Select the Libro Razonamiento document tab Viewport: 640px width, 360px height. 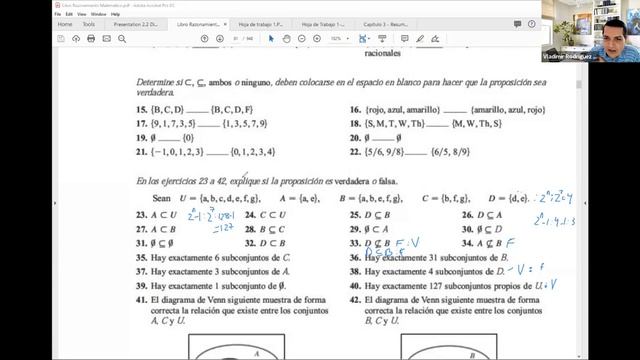point(198,24)
